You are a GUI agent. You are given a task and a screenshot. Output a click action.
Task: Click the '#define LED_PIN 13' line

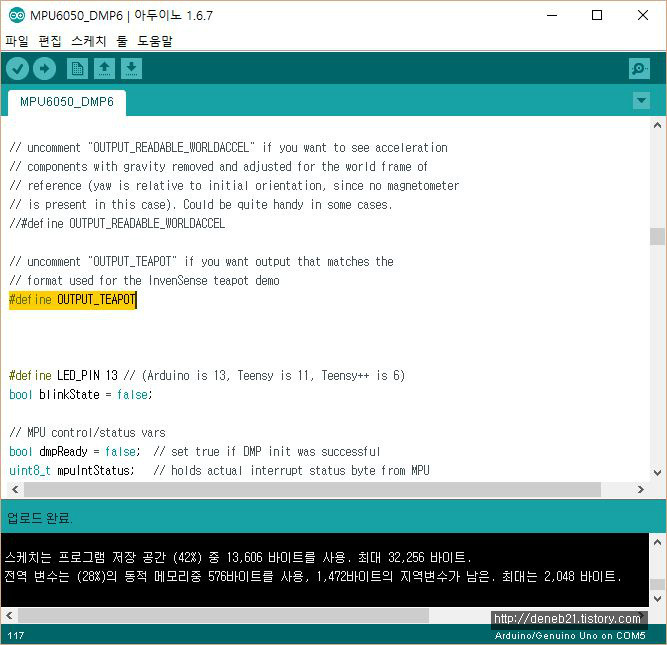click(207, 376)
